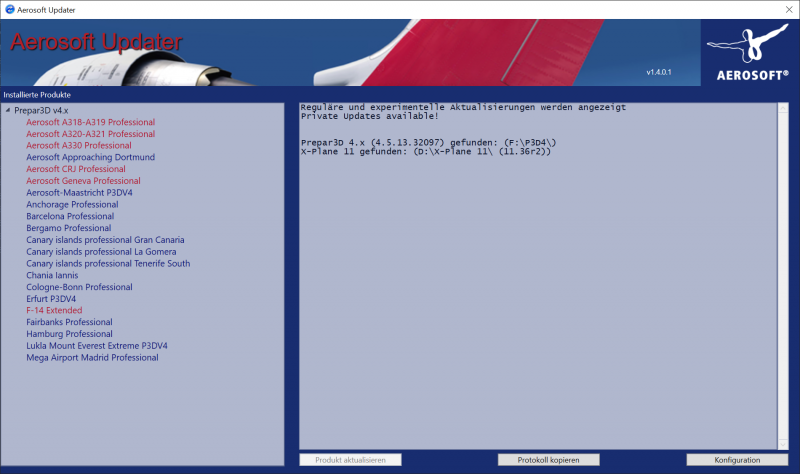The image size is (800, 474).
Task: Select F-14 Extended in product list
Action: 54,310
